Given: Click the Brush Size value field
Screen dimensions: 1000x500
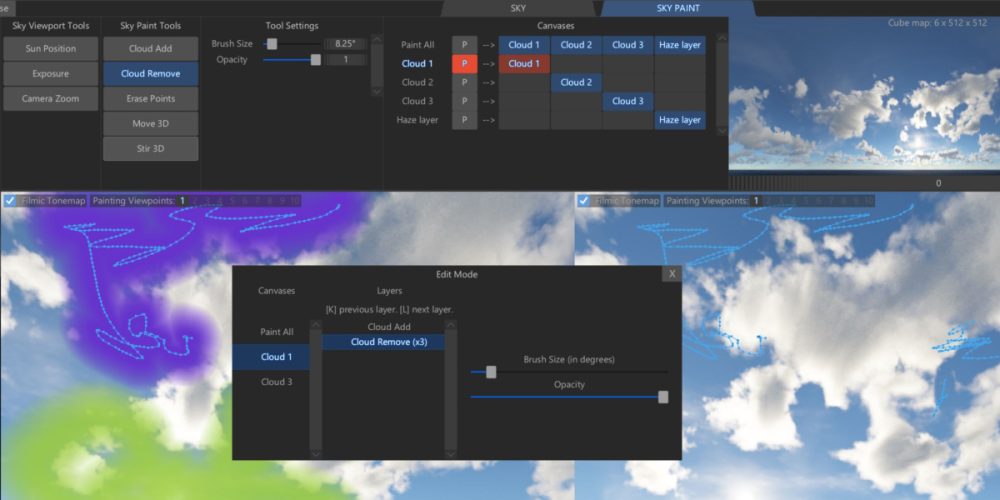Looking at the screenshot, I should (x=345, y=44).
